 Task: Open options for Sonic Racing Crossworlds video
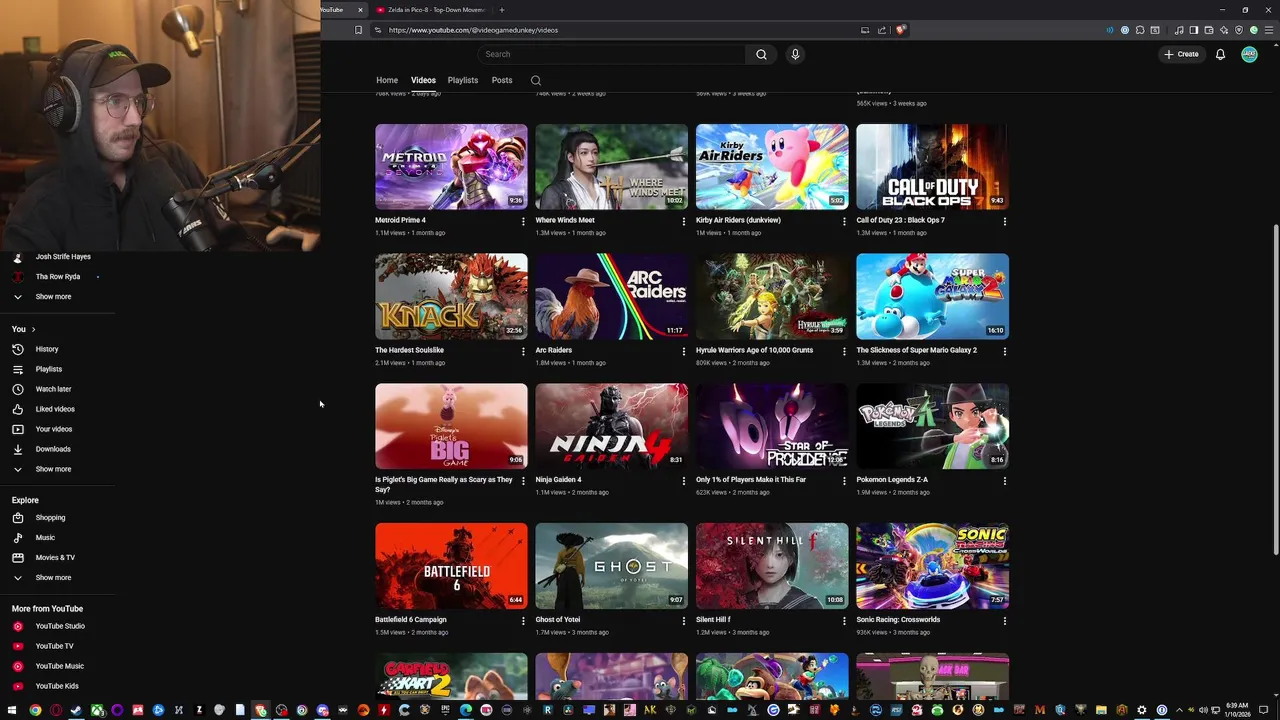[x=1004, y=621]
